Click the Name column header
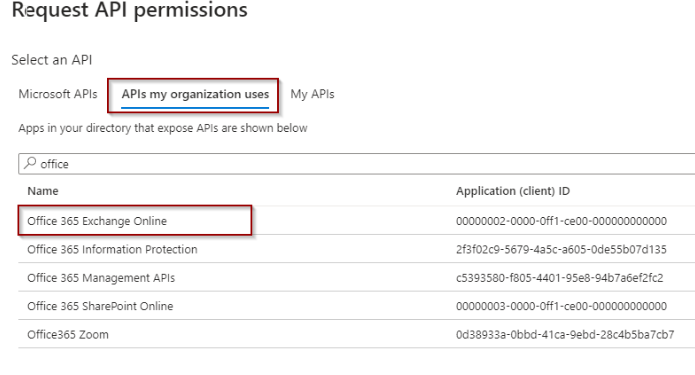Image resolution: width=695 pixels, height=375 pixels. pos(43,191)
